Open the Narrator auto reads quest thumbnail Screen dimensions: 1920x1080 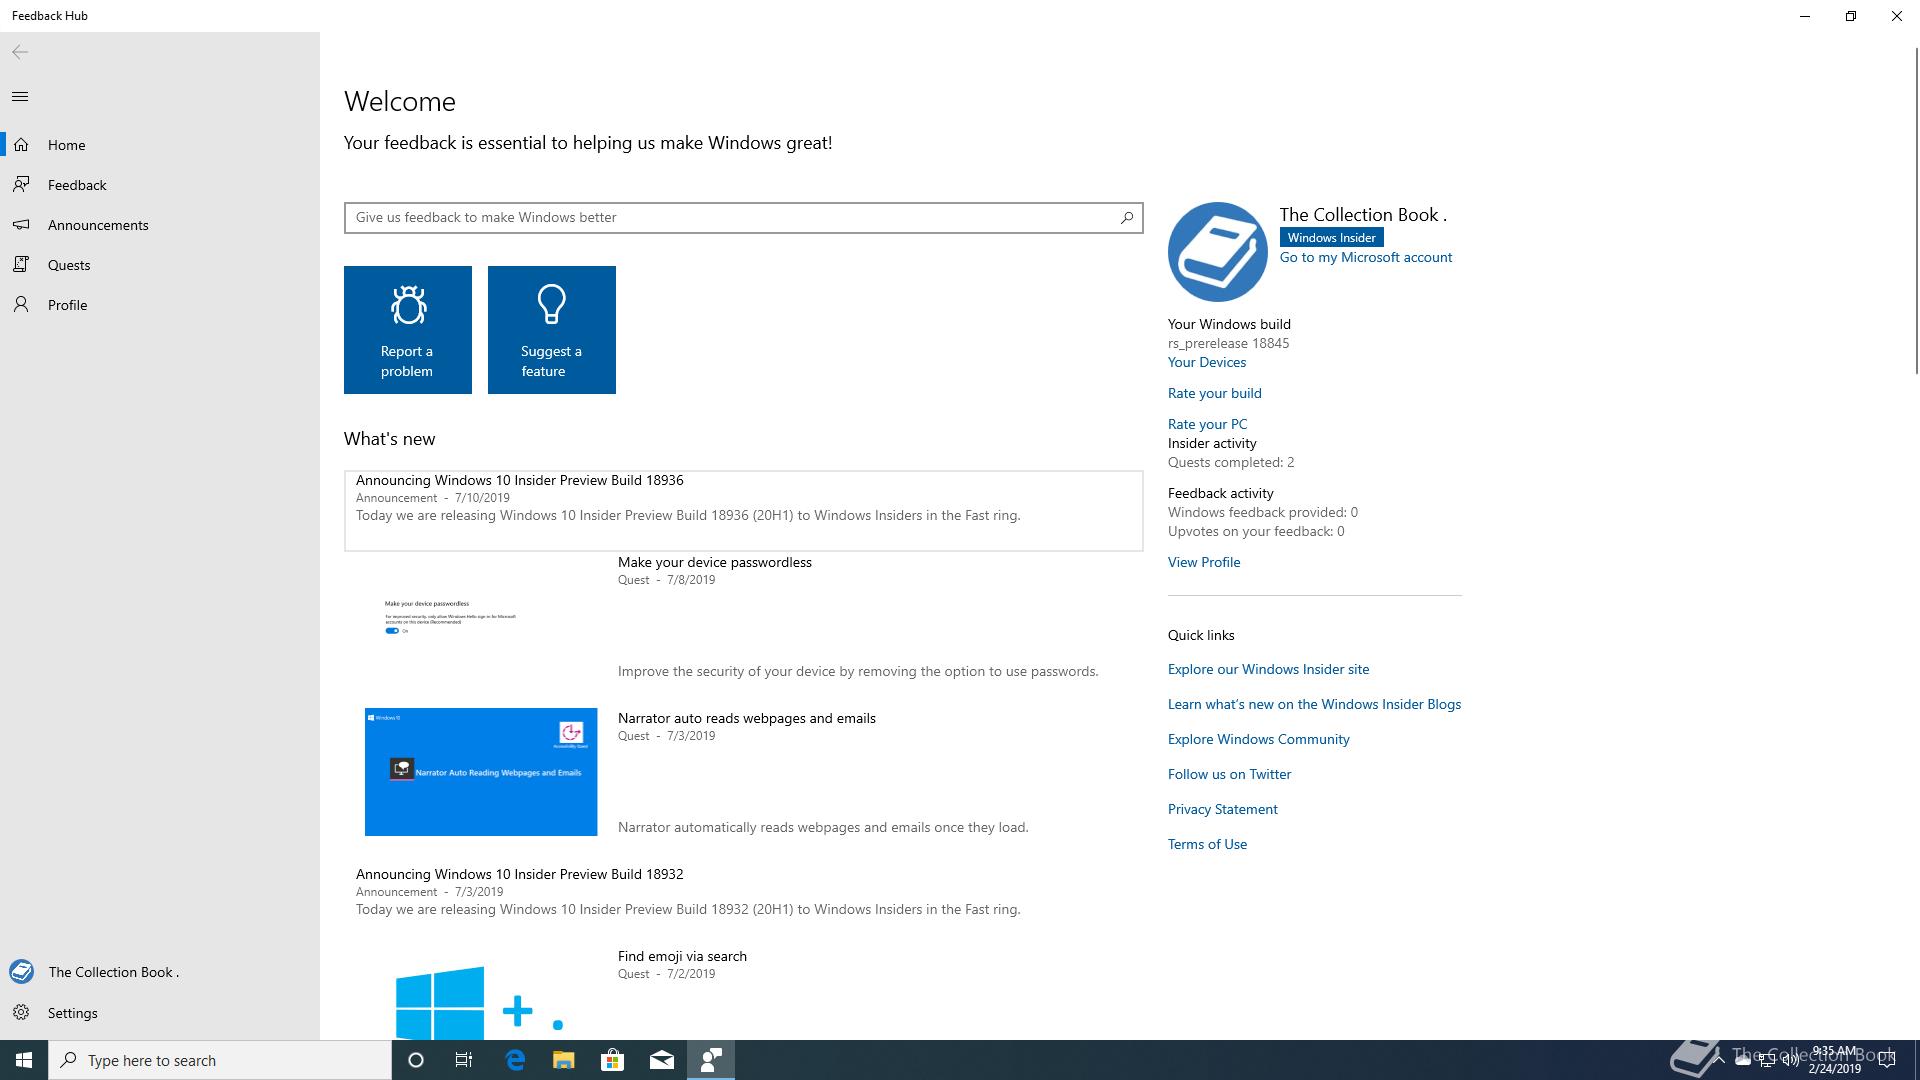click(x=481, y=772)
